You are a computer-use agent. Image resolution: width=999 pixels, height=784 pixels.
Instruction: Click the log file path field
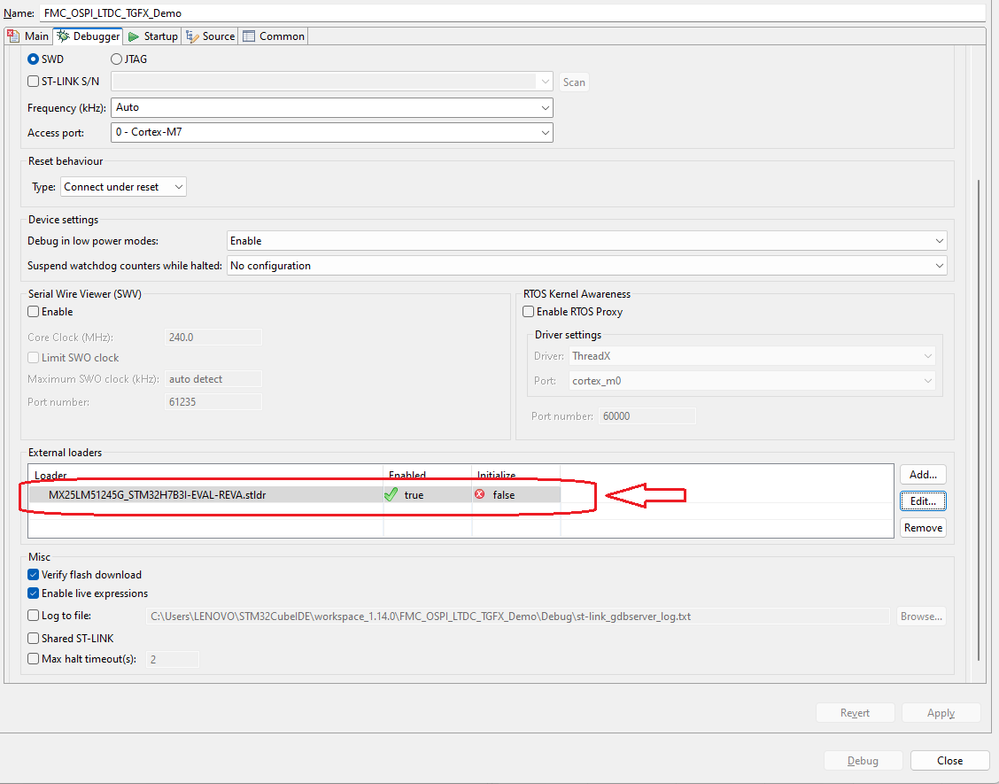pyautogui.click(x=517, y=617)
